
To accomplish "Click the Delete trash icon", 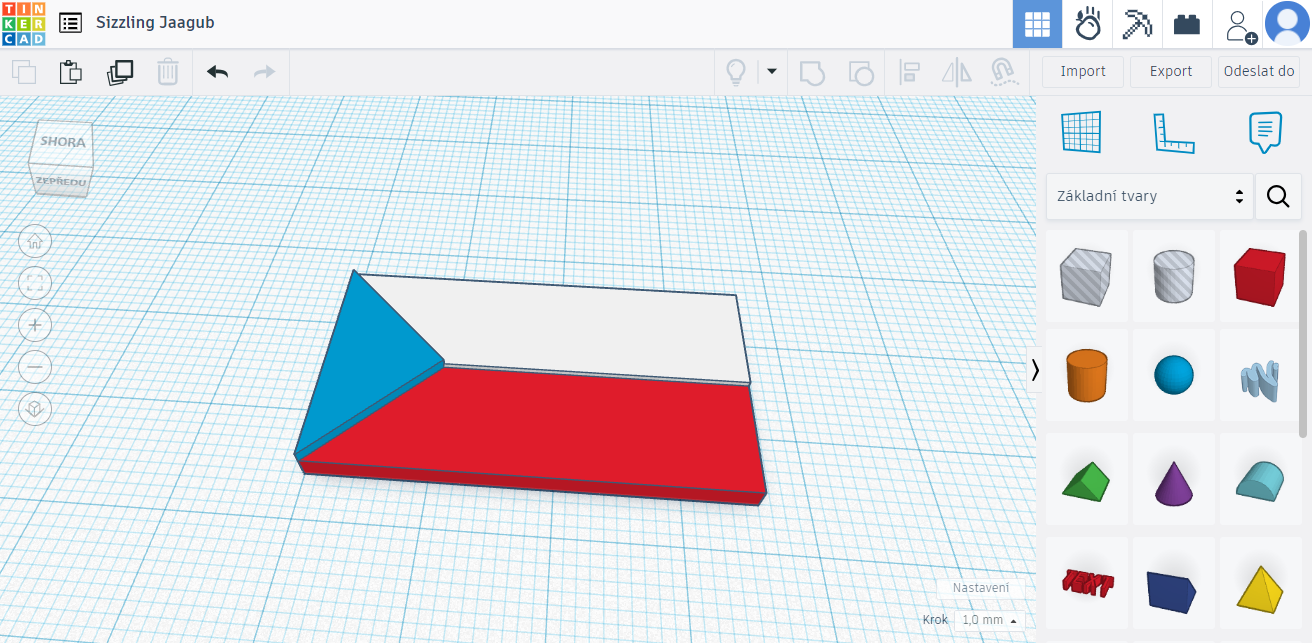I will coord(168,72).
